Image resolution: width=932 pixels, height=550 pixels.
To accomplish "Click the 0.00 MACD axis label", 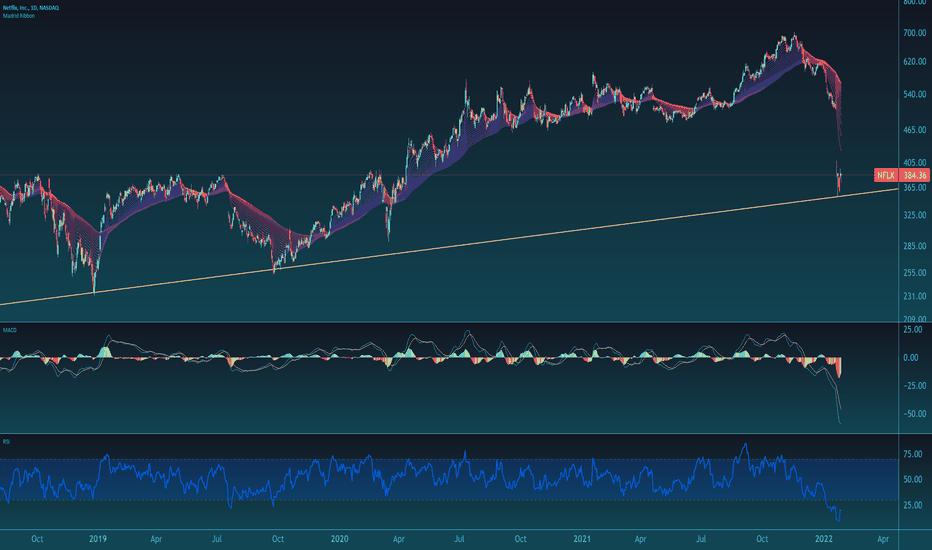I will (x=911, y=358).
